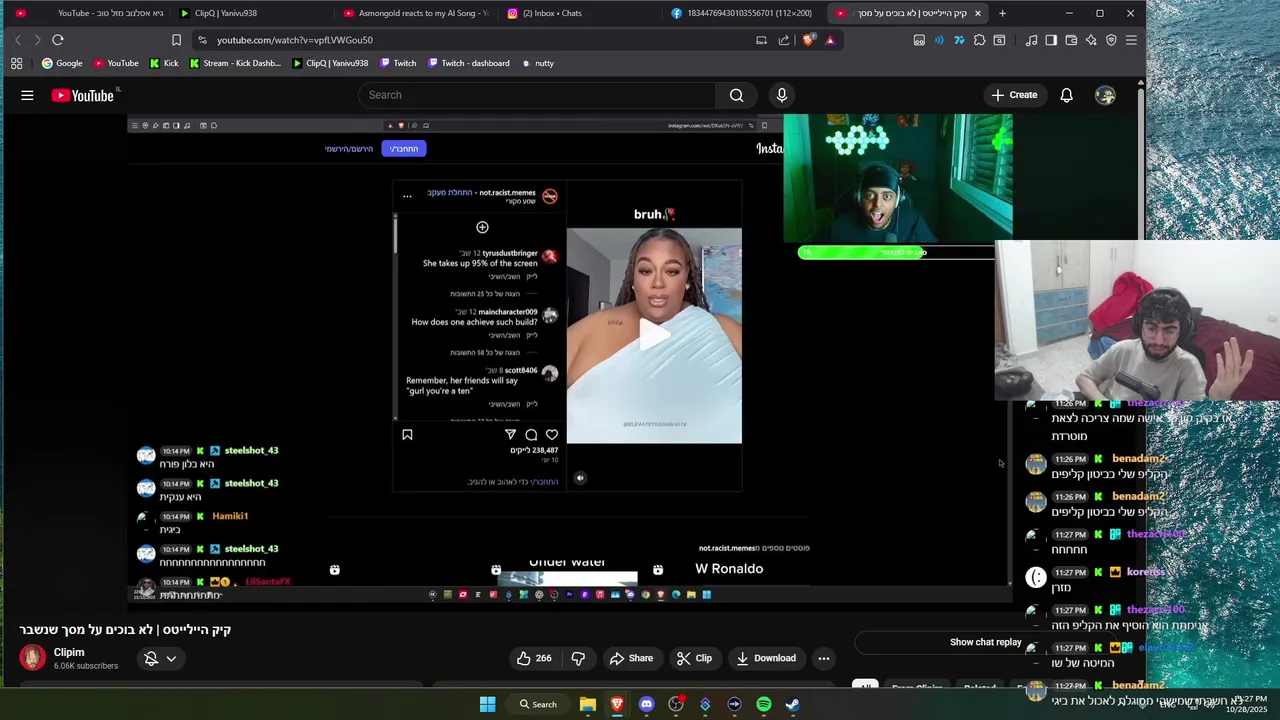Click the Clipim channel avatar
Screen dimensions: 1280x720
(33, 657)
